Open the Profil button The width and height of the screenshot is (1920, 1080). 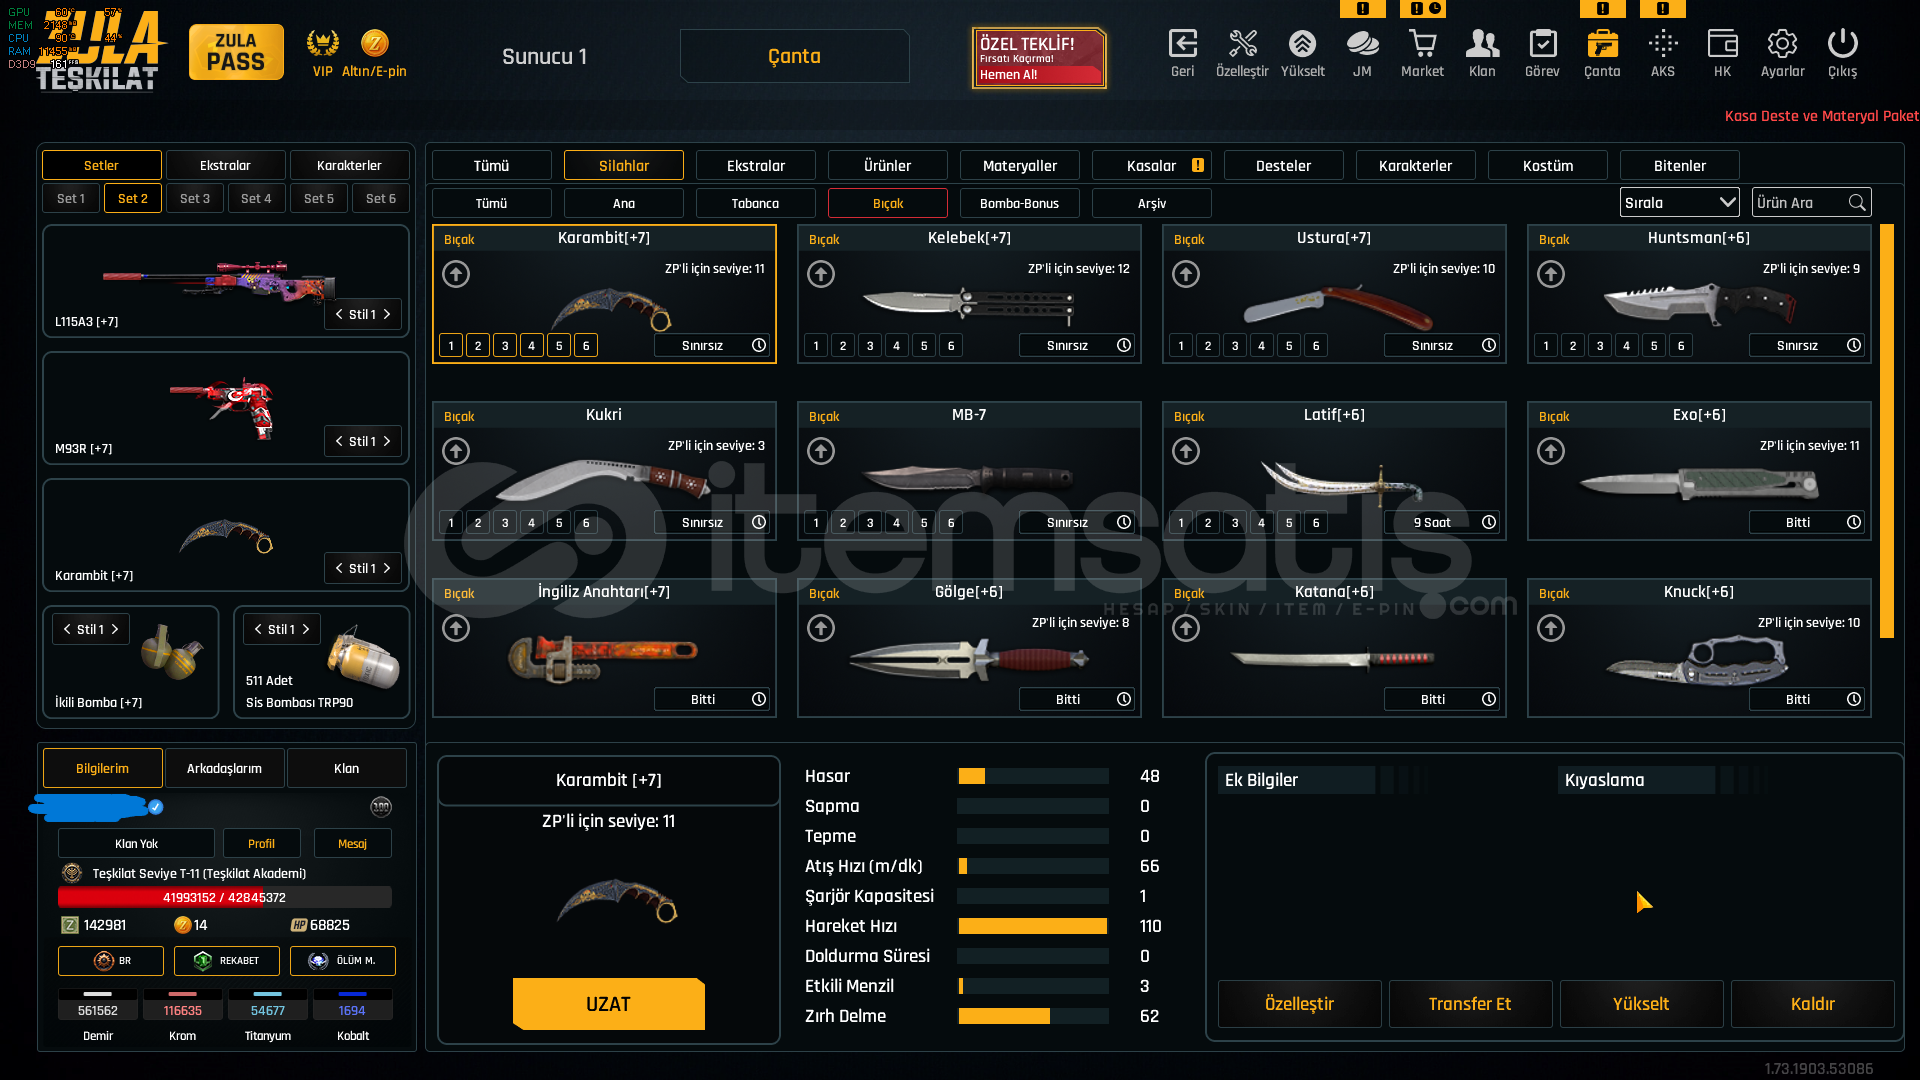click(261, 843)
